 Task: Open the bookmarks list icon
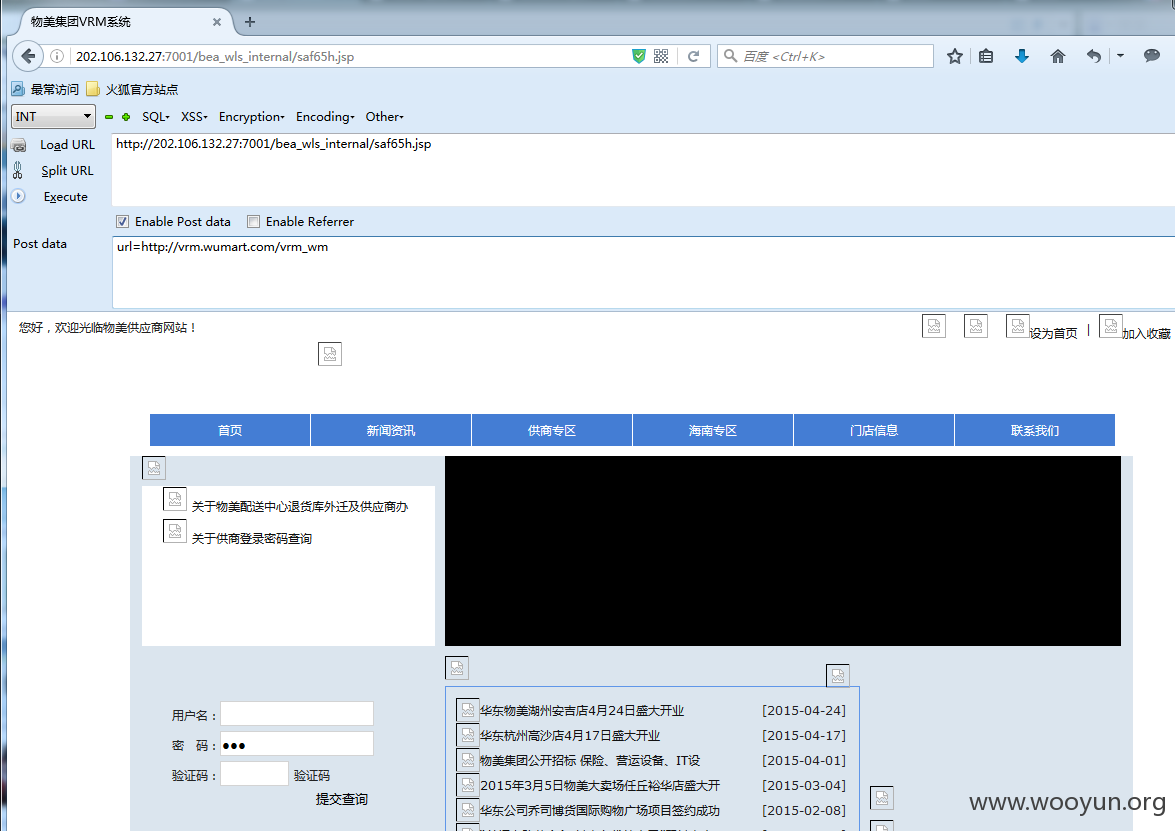point(986,56)
